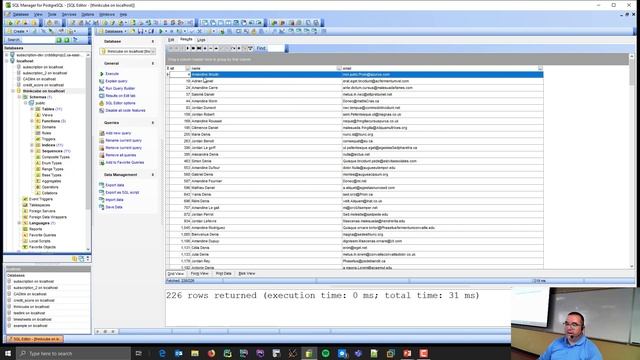The width and height of the screenshot is (640, 360).
Task: Collapse the Queries panel section
Action: coord(153,123)
